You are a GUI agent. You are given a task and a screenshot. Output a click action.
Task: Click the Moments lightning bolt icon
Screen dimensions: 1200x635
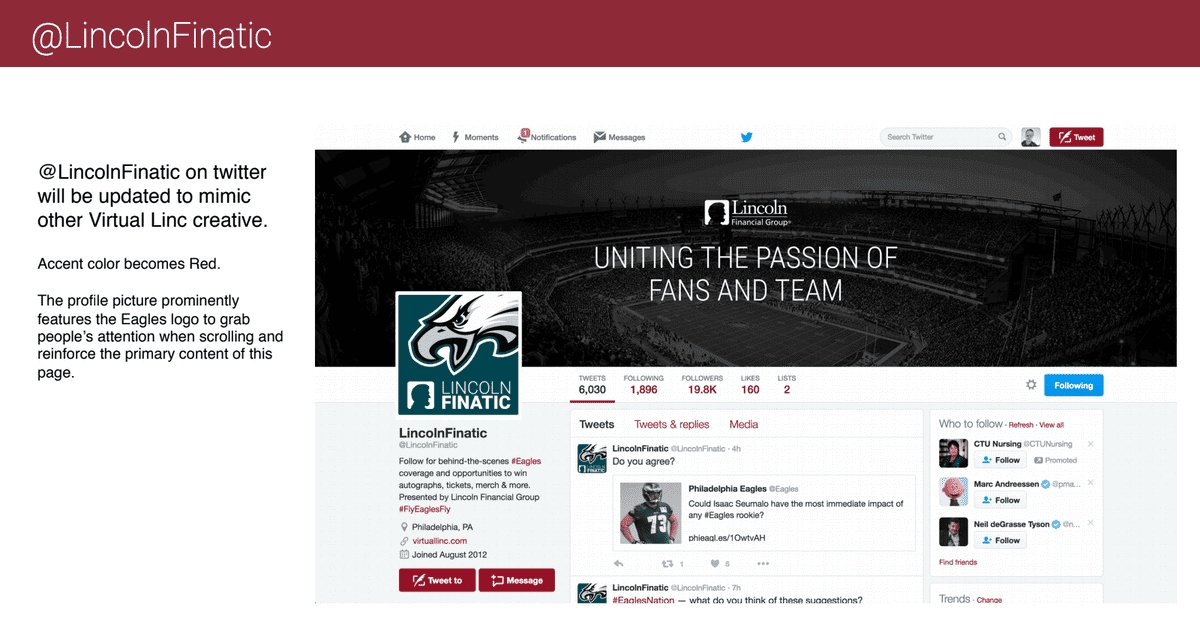point(456,137)
